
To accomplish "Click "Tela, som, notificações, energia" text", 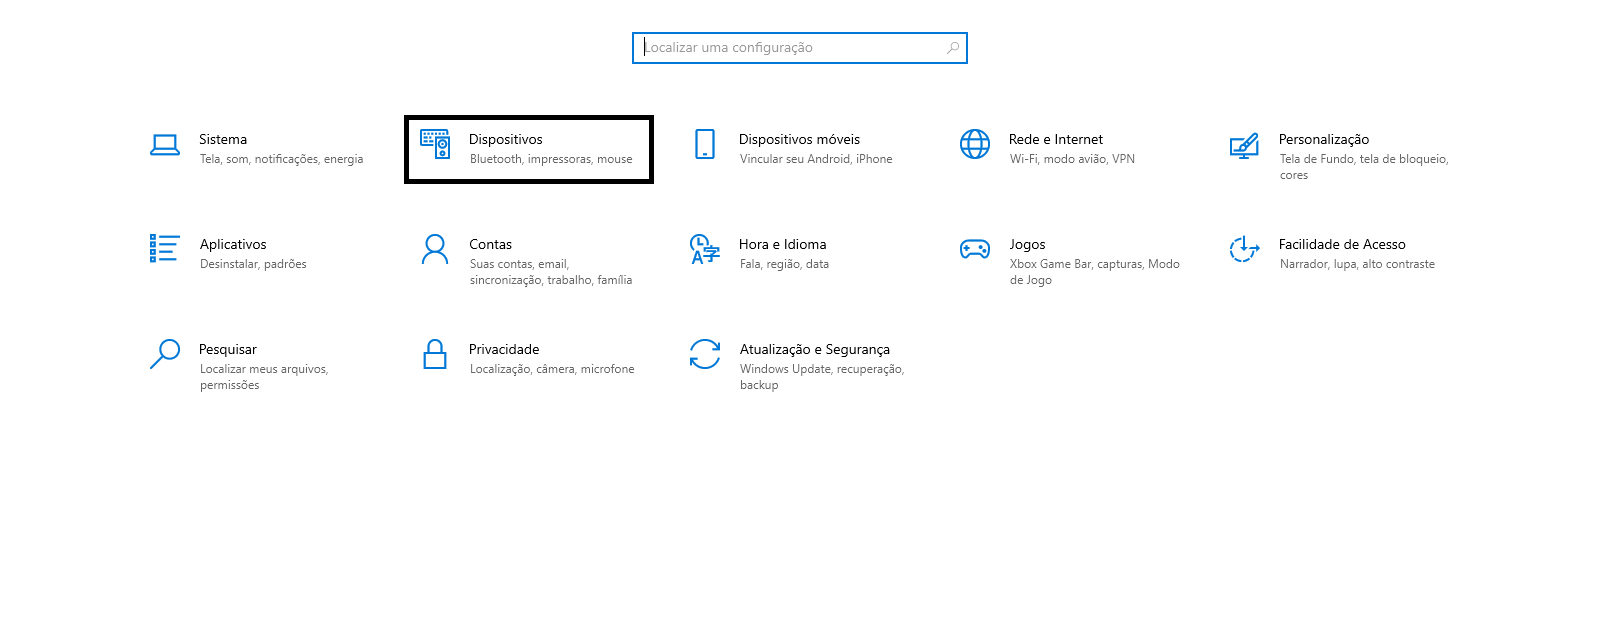I will (282, 159).
